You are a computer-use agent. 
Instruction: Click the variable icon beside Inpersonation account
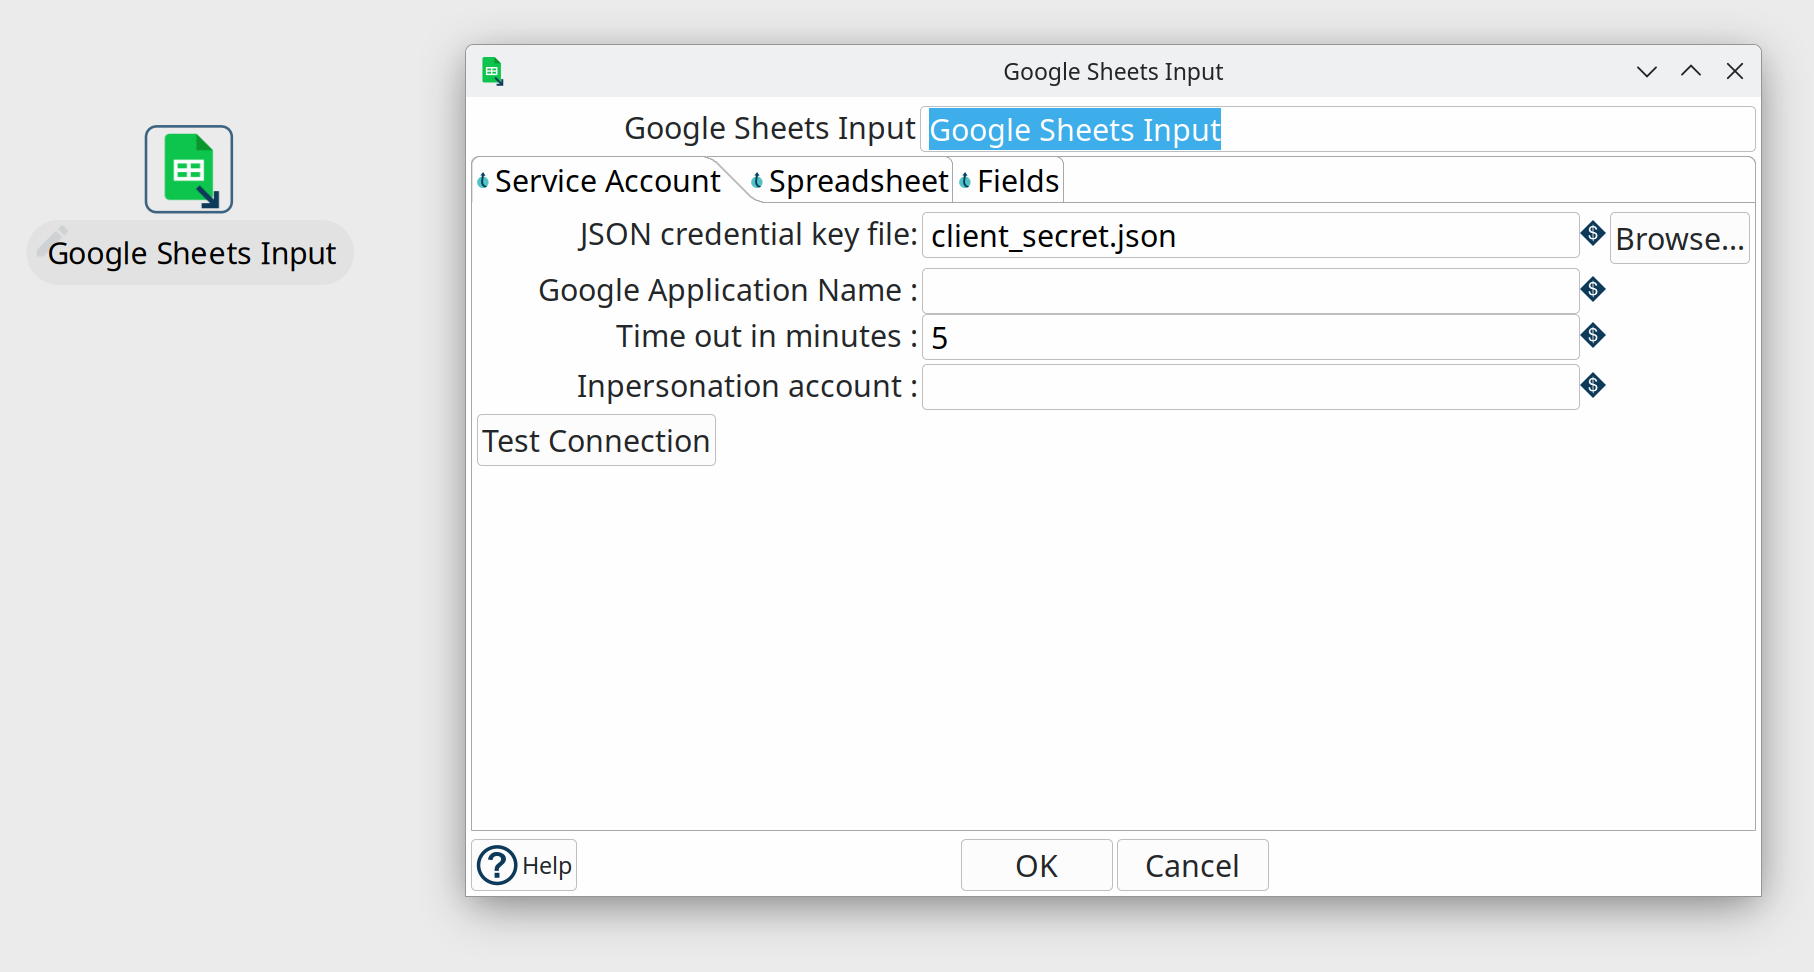tap(1593, 386)
